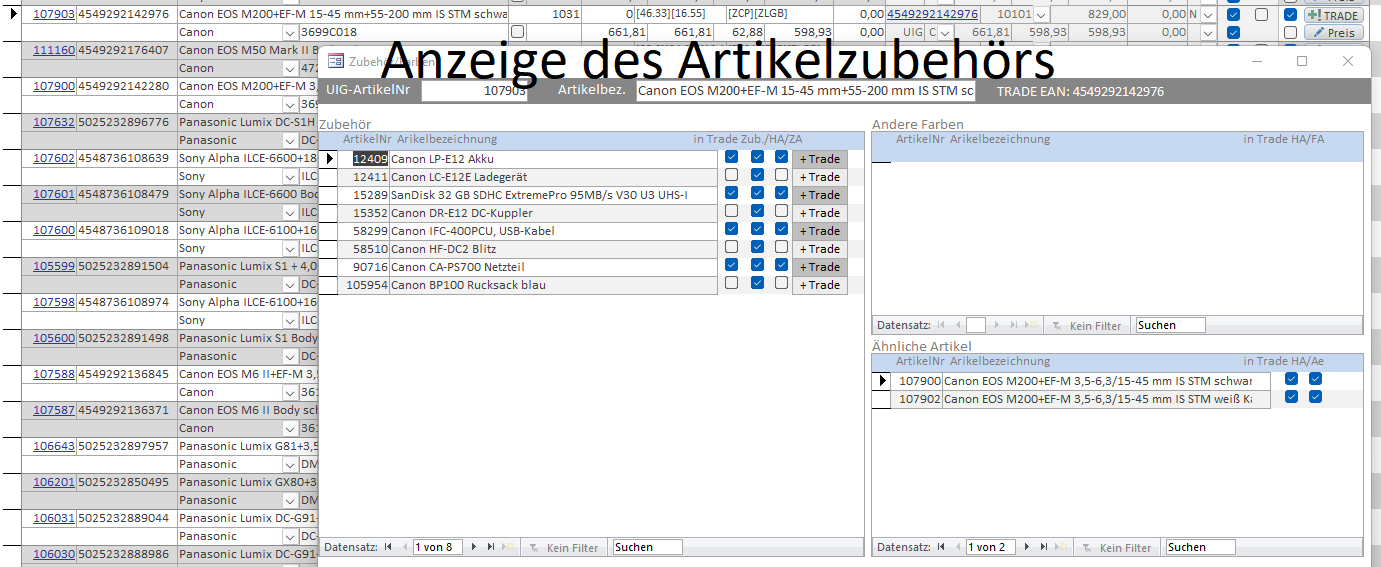Go to first record in Ähnliche Artikel navigation

[942, 547]
